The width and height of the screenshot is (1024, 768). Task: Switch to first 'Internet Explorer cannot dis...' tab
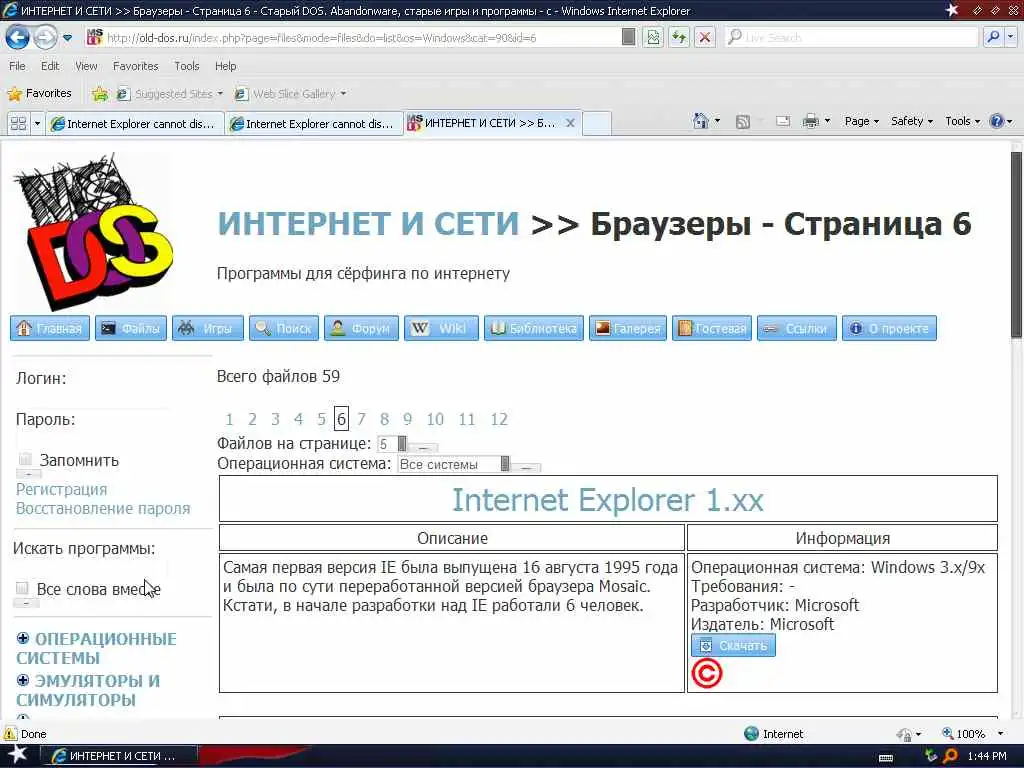coord(135,123)
